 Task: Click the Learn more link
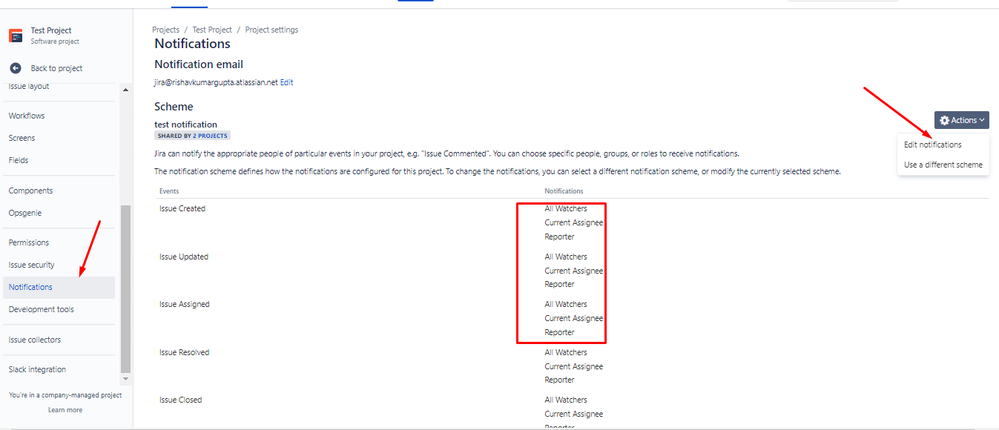click(65, 410)
